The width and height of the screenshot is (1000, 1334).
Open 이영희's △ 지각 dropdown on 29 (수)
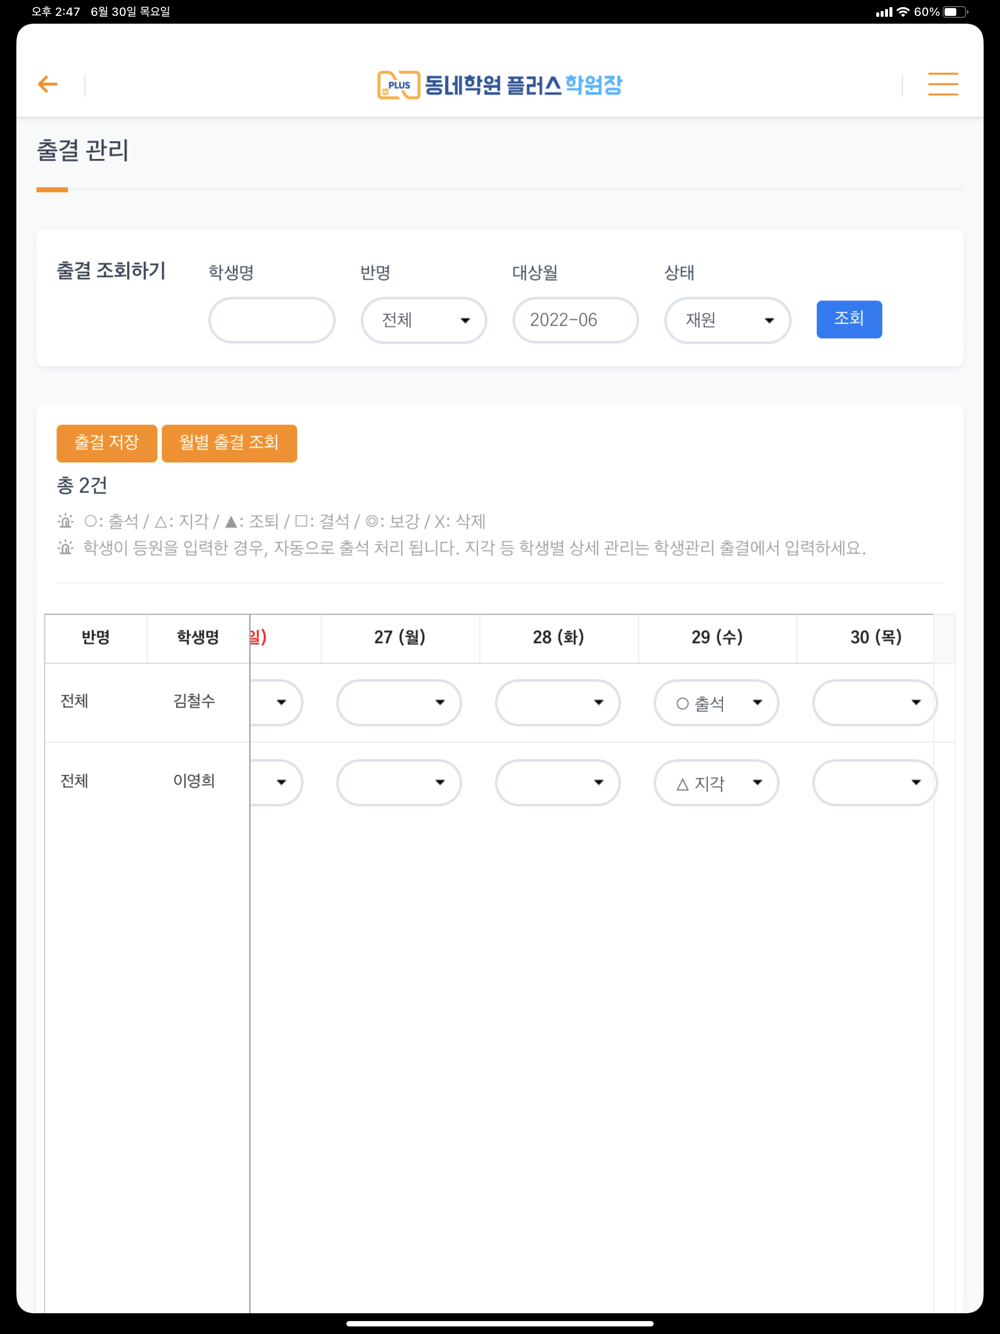716,783
